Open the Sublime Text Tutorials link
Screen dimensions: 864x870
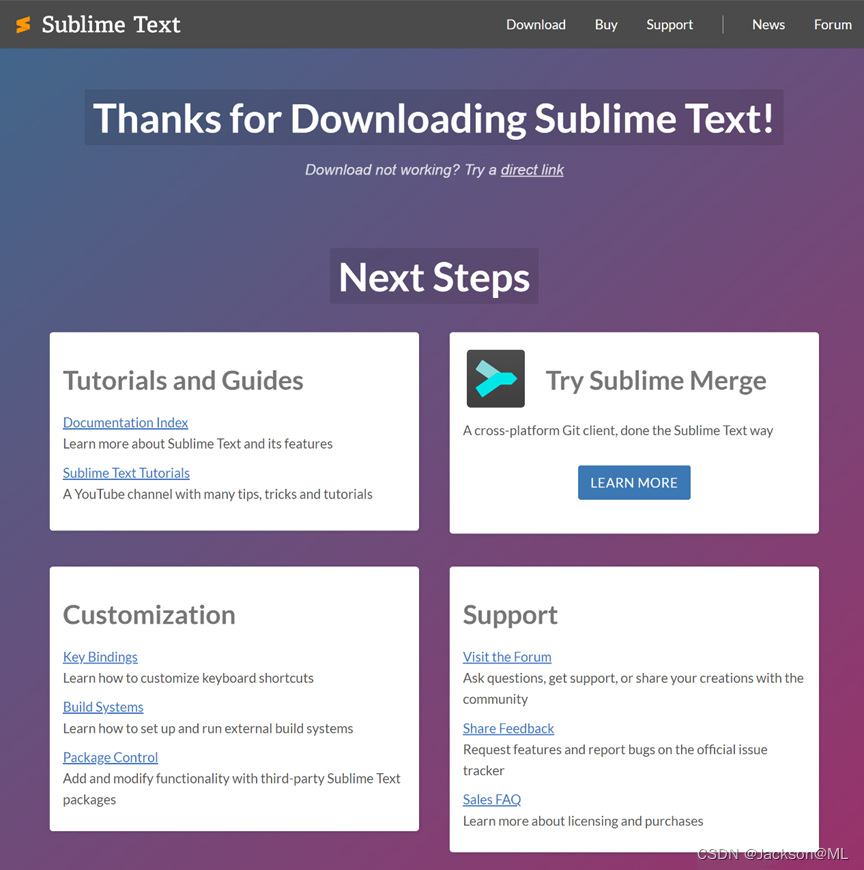126,473
